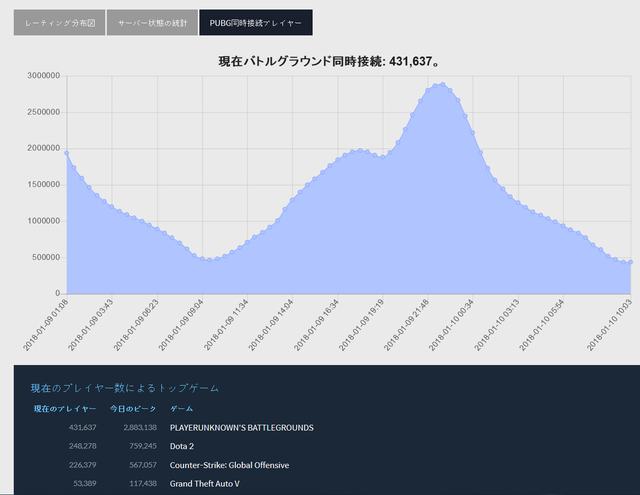The height and width of the screenshot is (495, 640).
Task: Click the chart title showing 431,637
Action: tap(329, 61)
